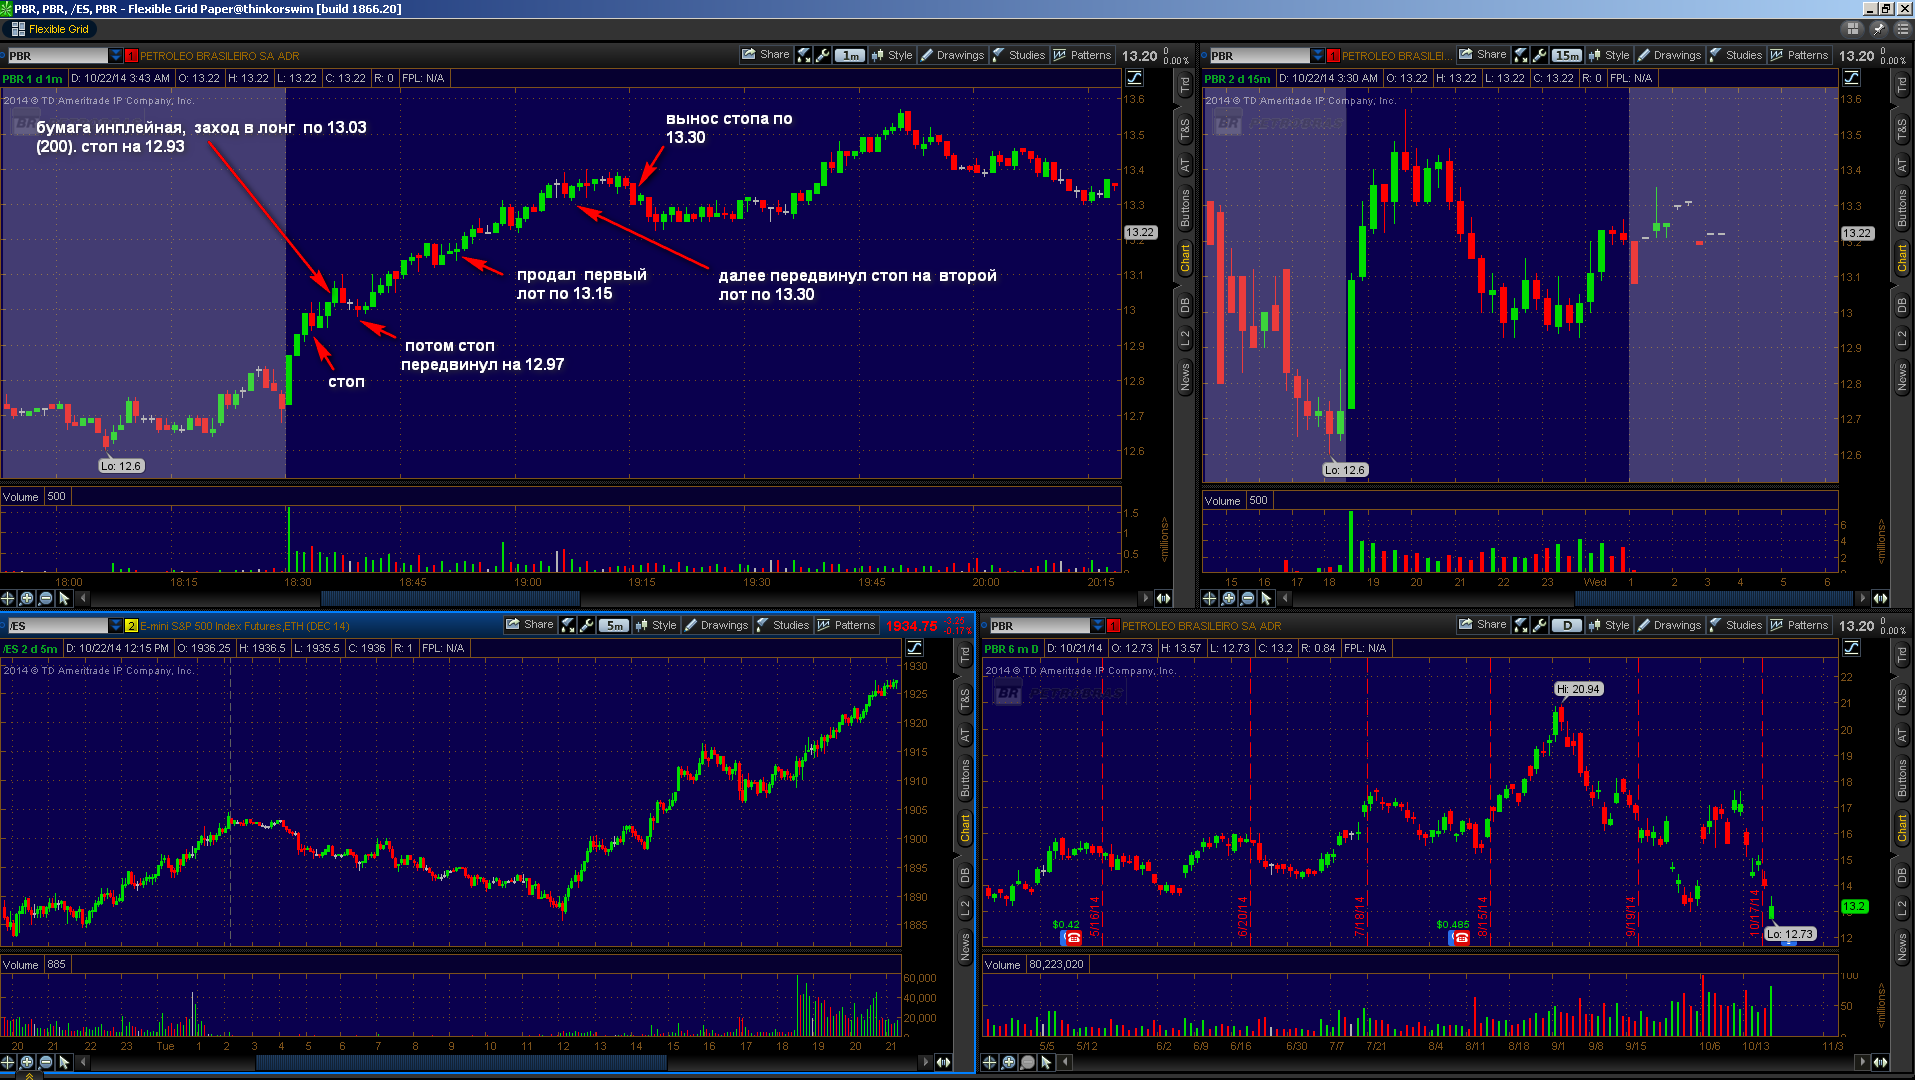1915x1080 pixels.
Task: Toggle drawing set icon on /ES chart
Action: point(914,648)
